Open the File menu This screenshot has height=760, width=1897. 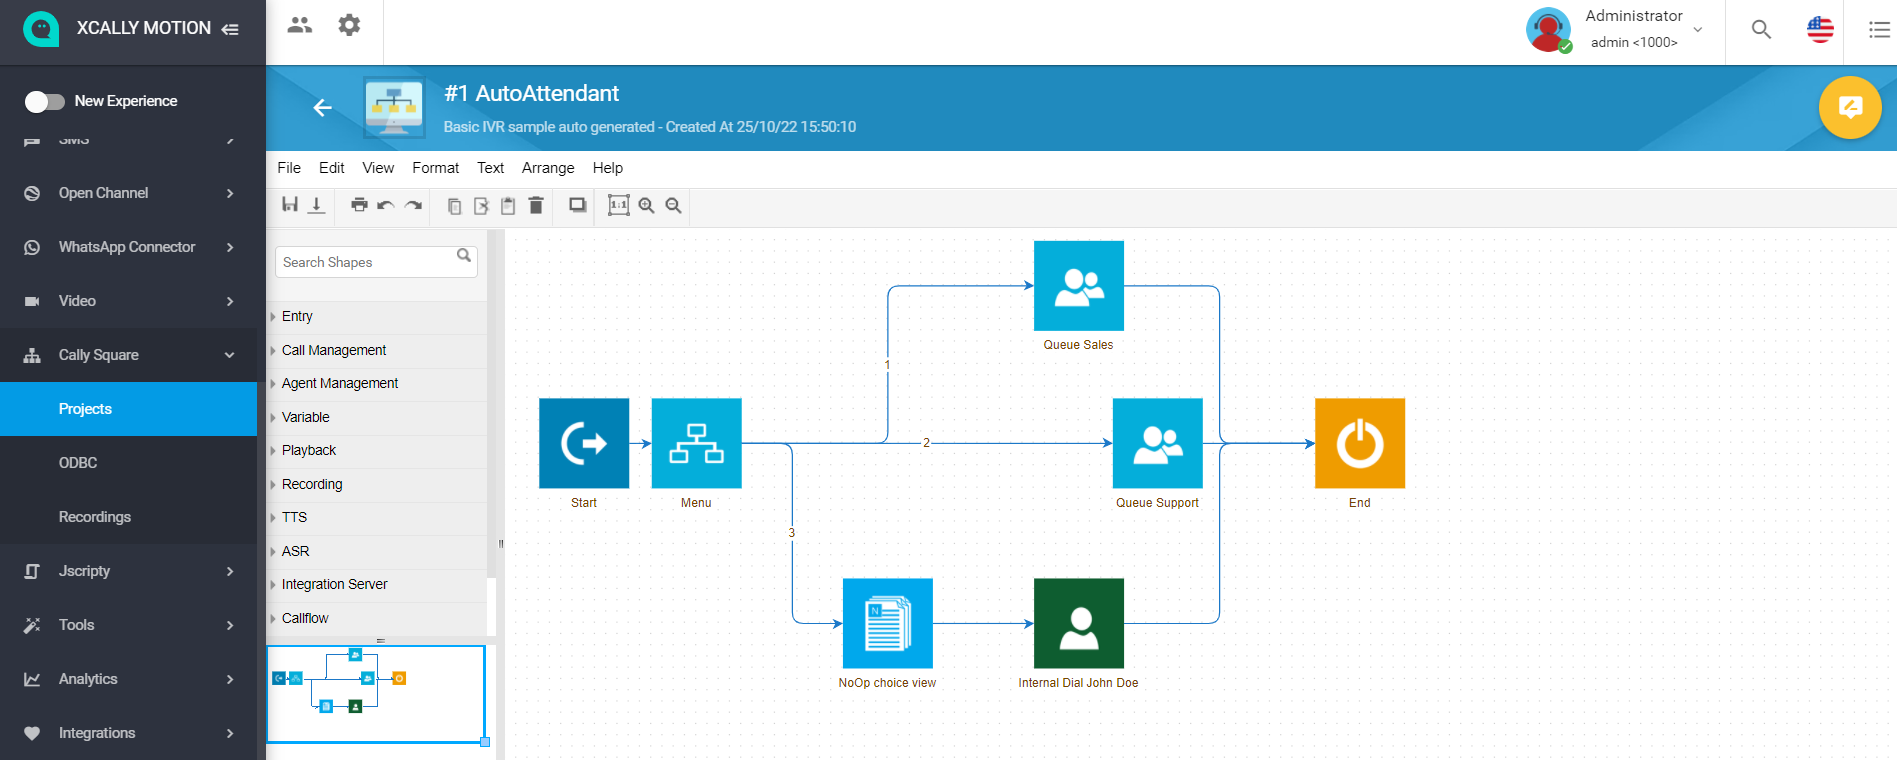point(289,168)
